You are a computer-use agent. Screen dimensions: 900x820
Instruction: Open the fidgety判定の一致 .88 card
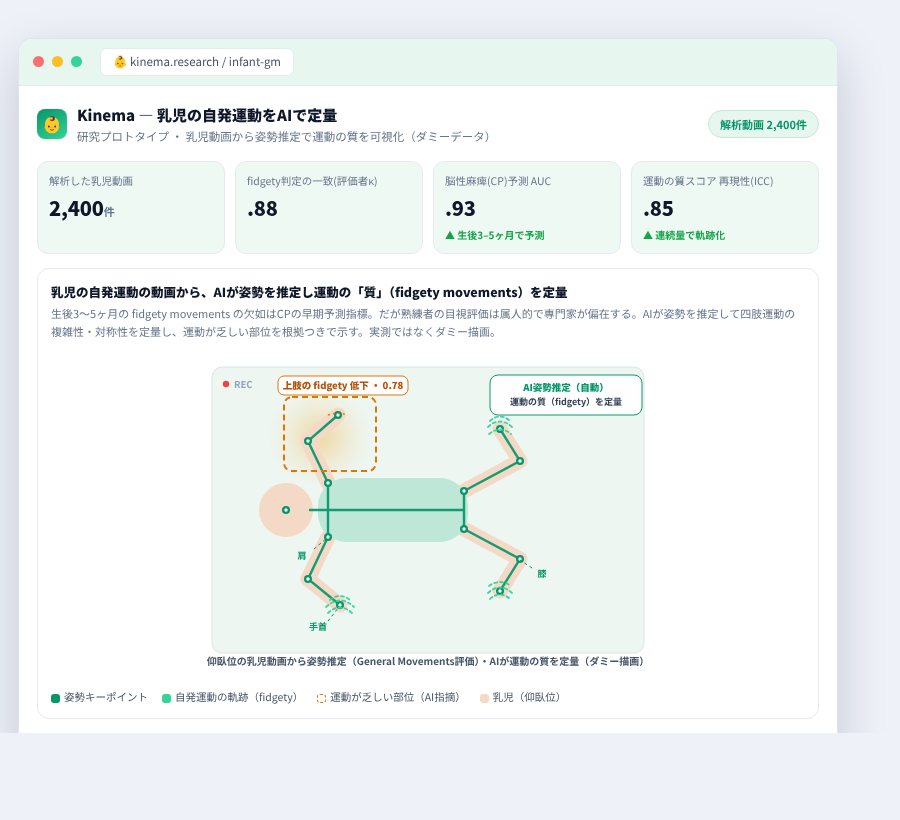[x=329, y=207]
